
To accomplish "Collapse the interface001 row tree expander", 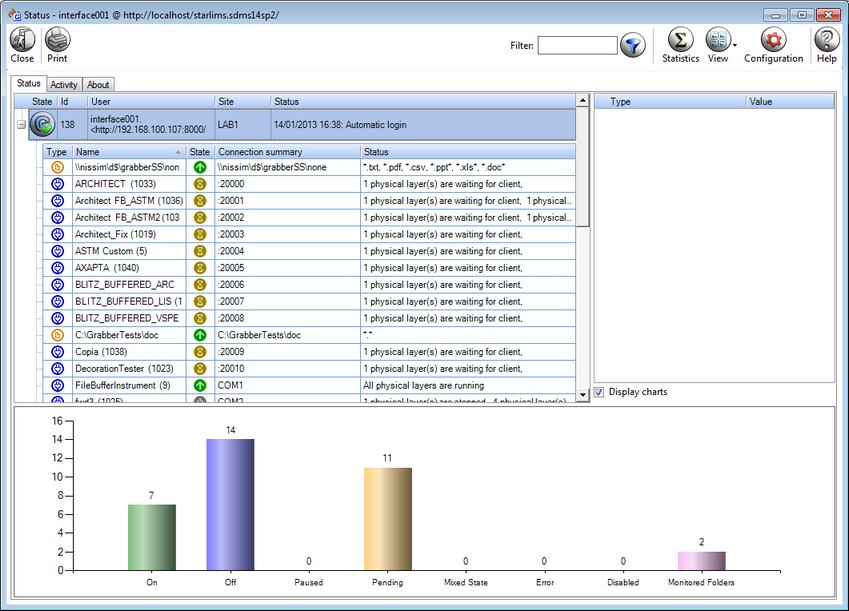I will 21,125.
